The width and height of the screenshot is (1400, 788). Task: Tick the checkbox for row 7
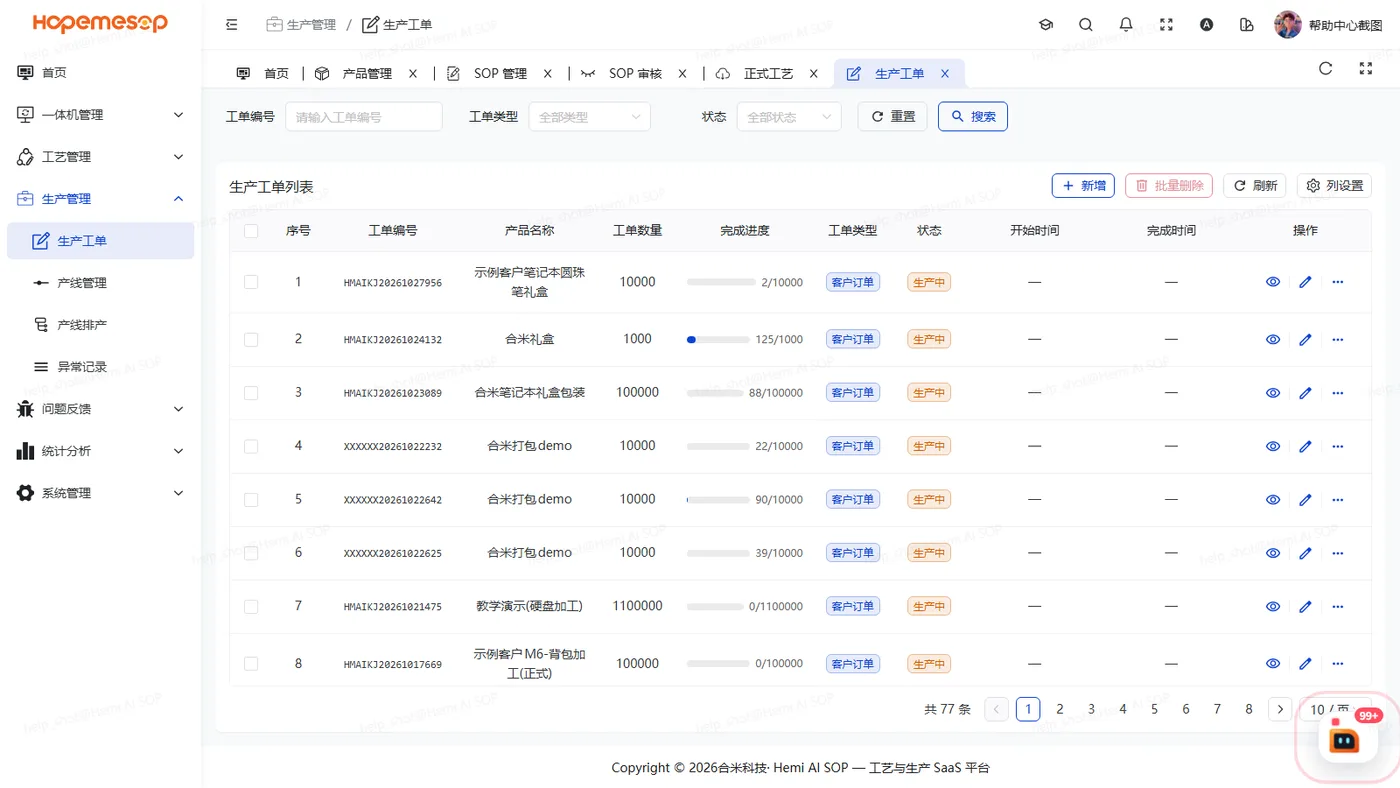[251, 607]
